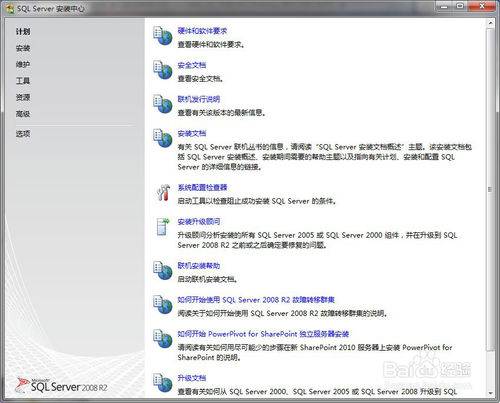Open the 硬件和软件要求 link

tap(202, 31)
